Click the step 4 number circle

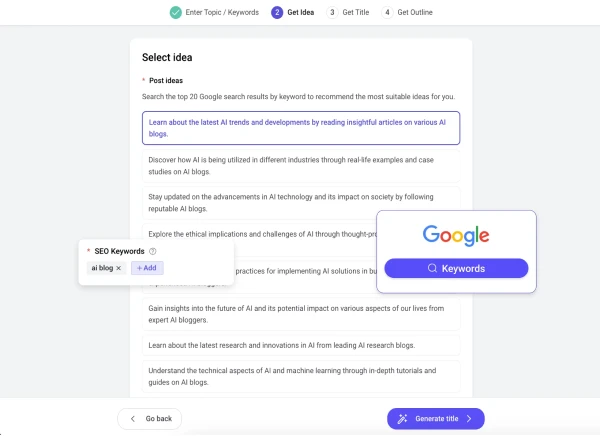387,12
